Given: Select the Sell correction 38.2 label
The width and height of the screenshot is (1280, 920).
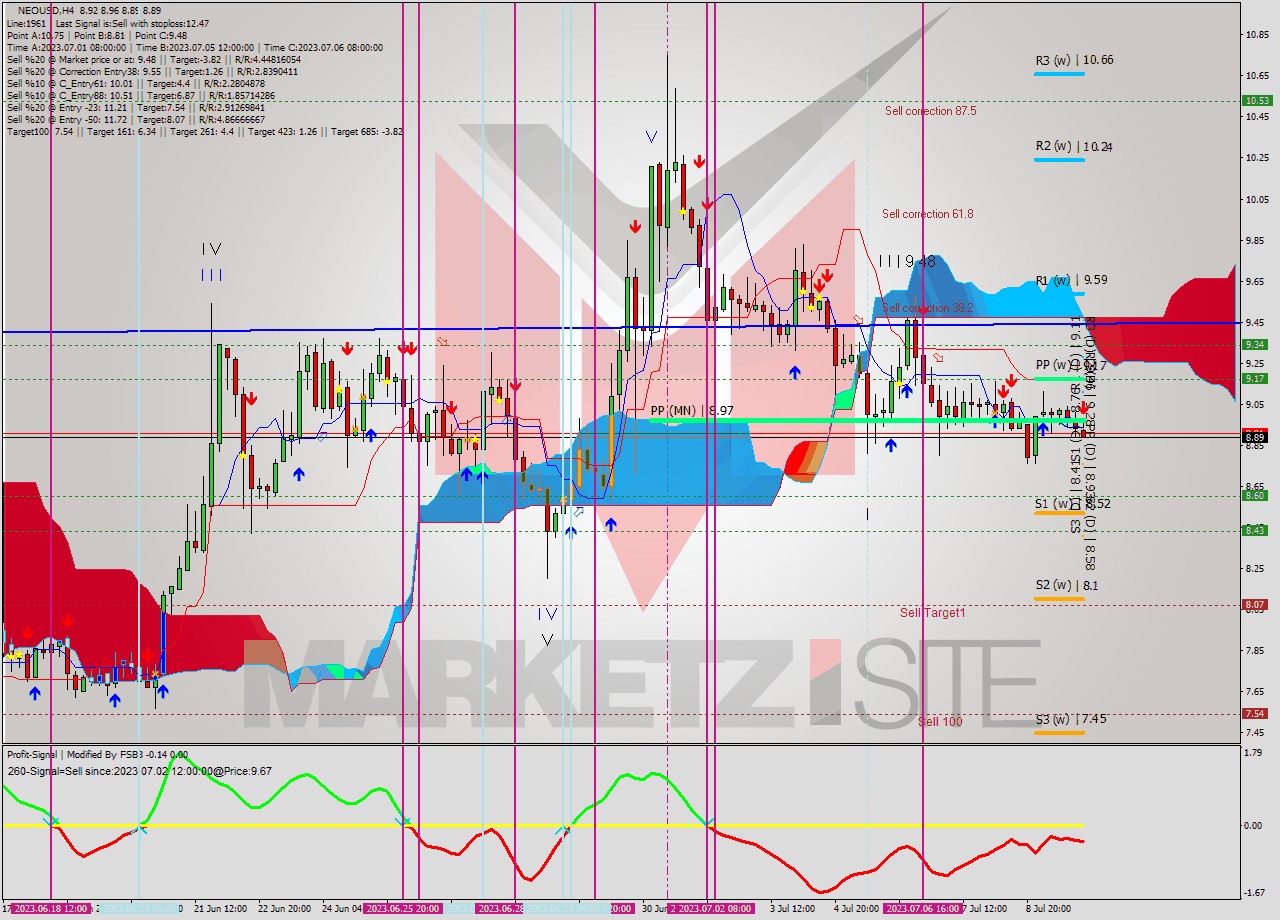Looking at the screenshot, I should (x=927, y=308).
